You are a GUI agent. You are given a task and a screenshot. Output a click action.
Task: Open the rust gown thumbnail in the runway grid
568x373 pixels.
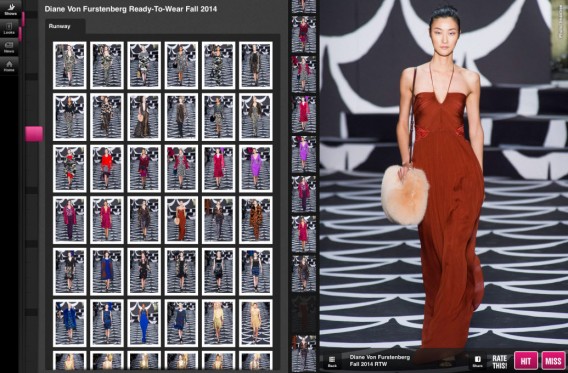click(181, 220)
